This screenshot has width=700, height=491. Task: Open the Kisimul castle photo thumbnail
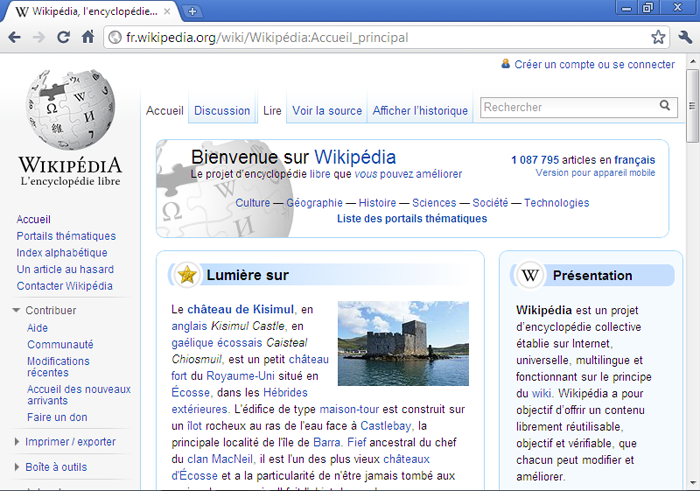(x=403, y=343)
